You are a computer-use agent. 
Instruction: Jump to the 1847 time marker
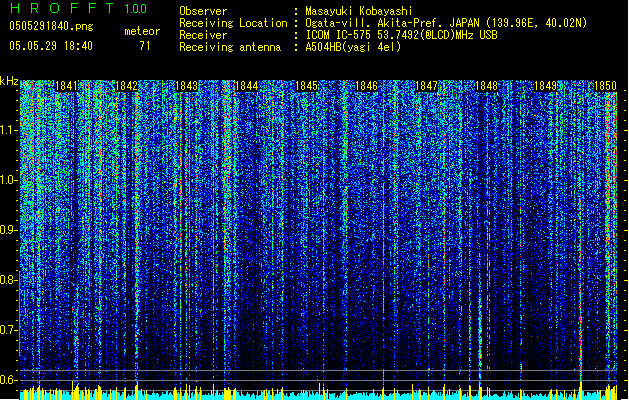(x=427, y=87)
